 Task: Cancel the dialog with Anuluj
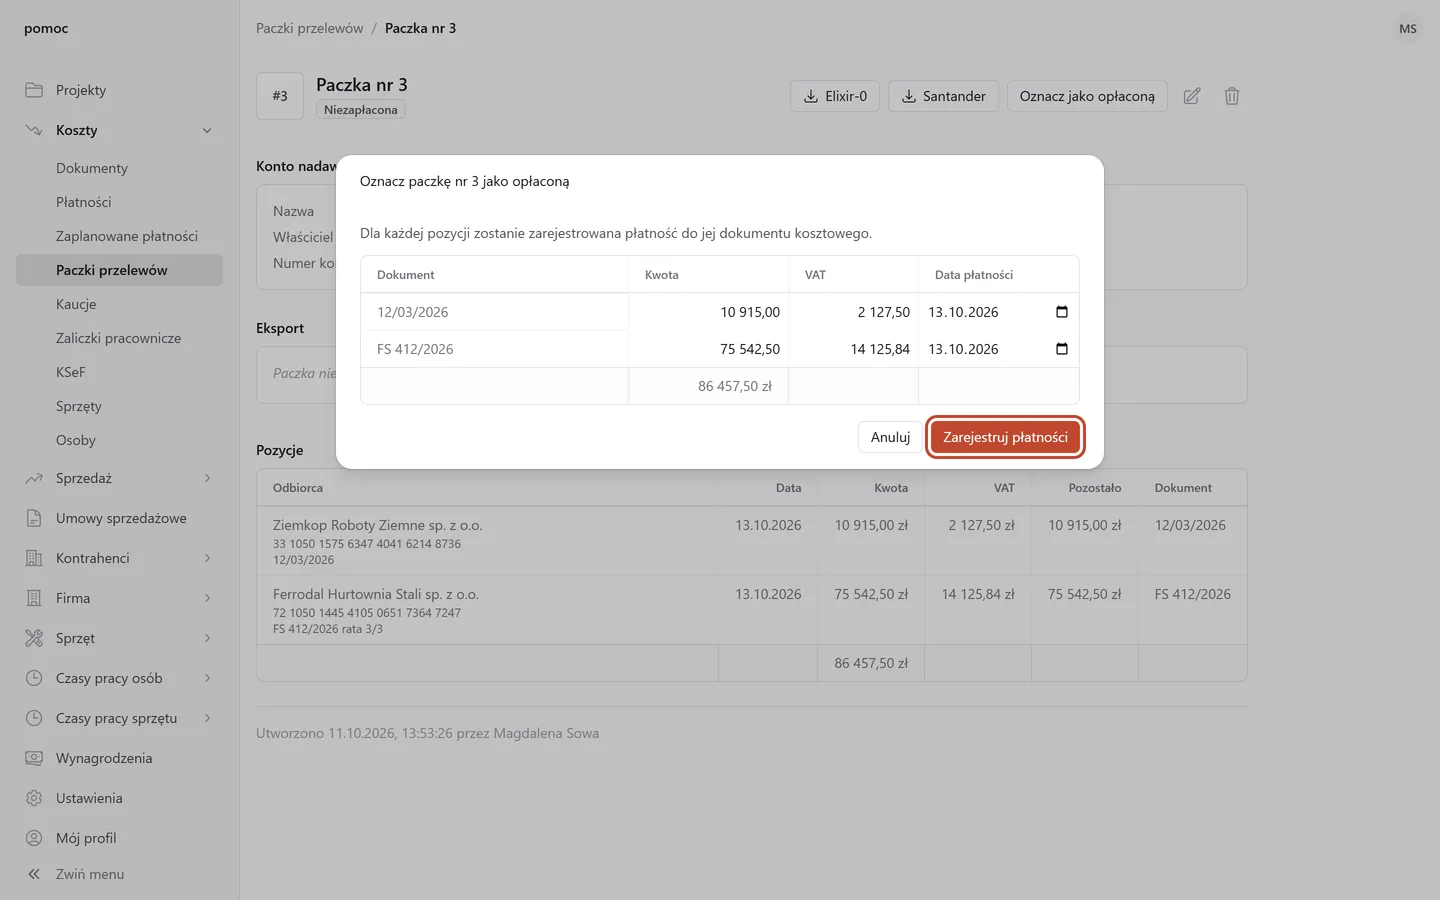(x=890, y=437)
